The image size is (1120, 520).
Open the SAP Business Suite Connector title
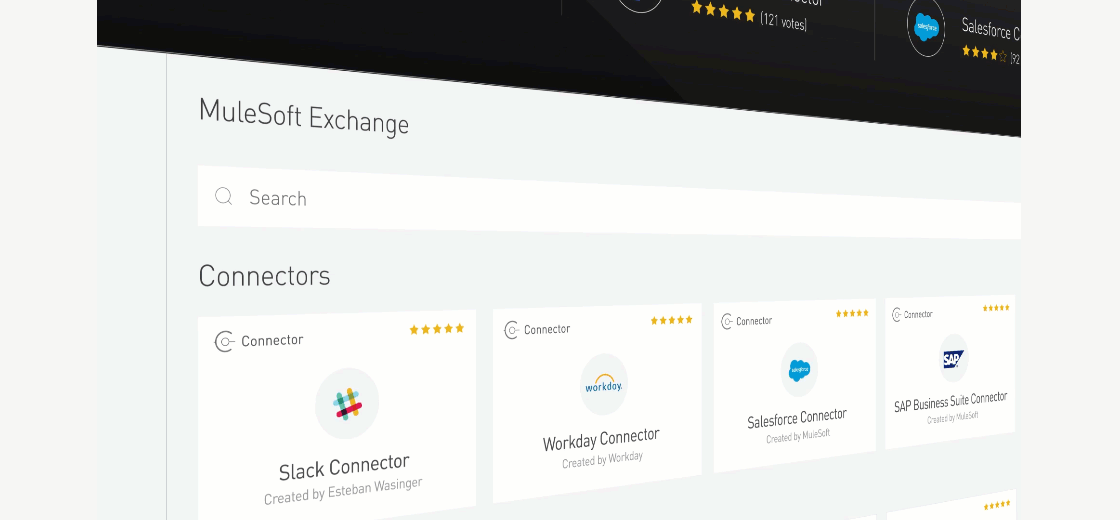[x=950, y=402]
